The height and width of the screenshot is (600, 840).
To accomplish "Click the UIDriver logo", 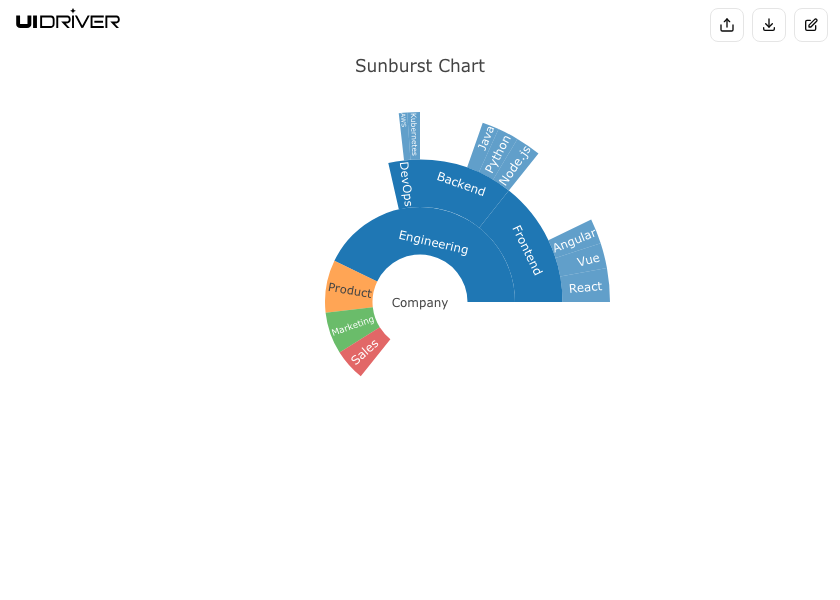I will click(x=68, y=20).
